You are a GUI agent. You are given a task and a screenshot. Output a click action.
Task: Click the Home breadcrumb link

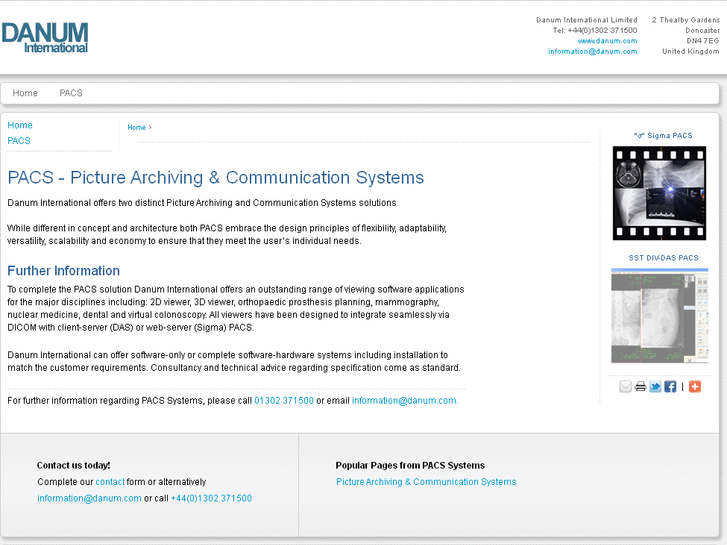click(x=136, y=128)
